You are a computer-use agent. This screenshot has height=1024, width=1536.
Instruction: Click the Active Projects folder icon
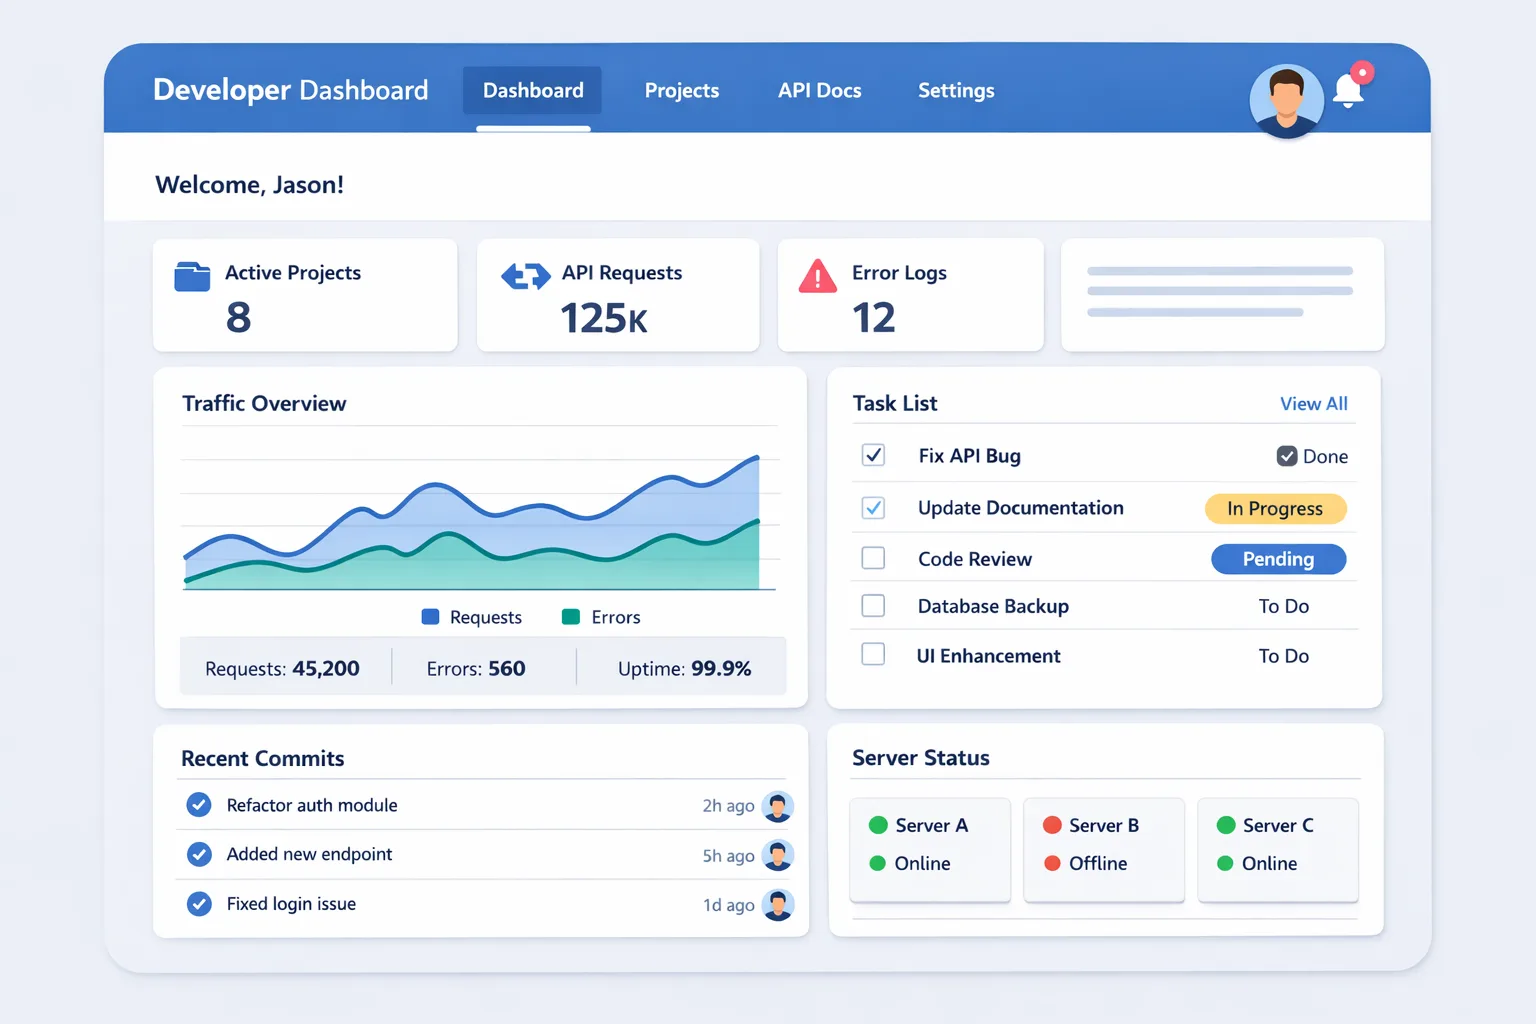[192, 276]
